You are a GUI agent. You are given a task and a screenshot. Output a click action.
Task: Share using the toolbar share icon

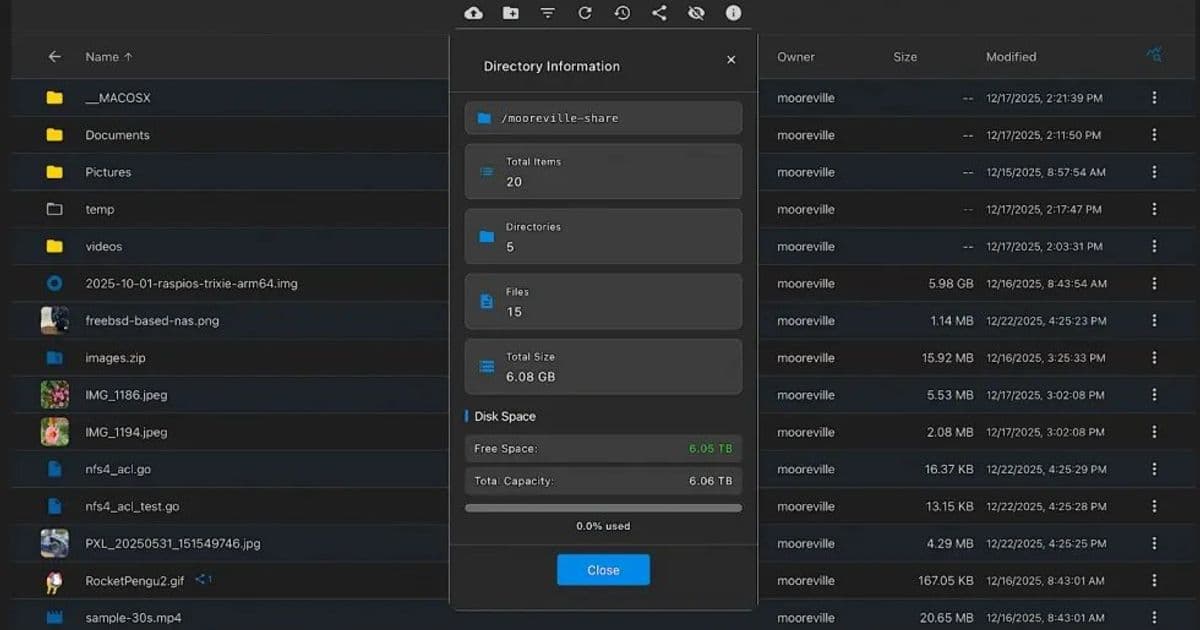click(x=659, y=13)
